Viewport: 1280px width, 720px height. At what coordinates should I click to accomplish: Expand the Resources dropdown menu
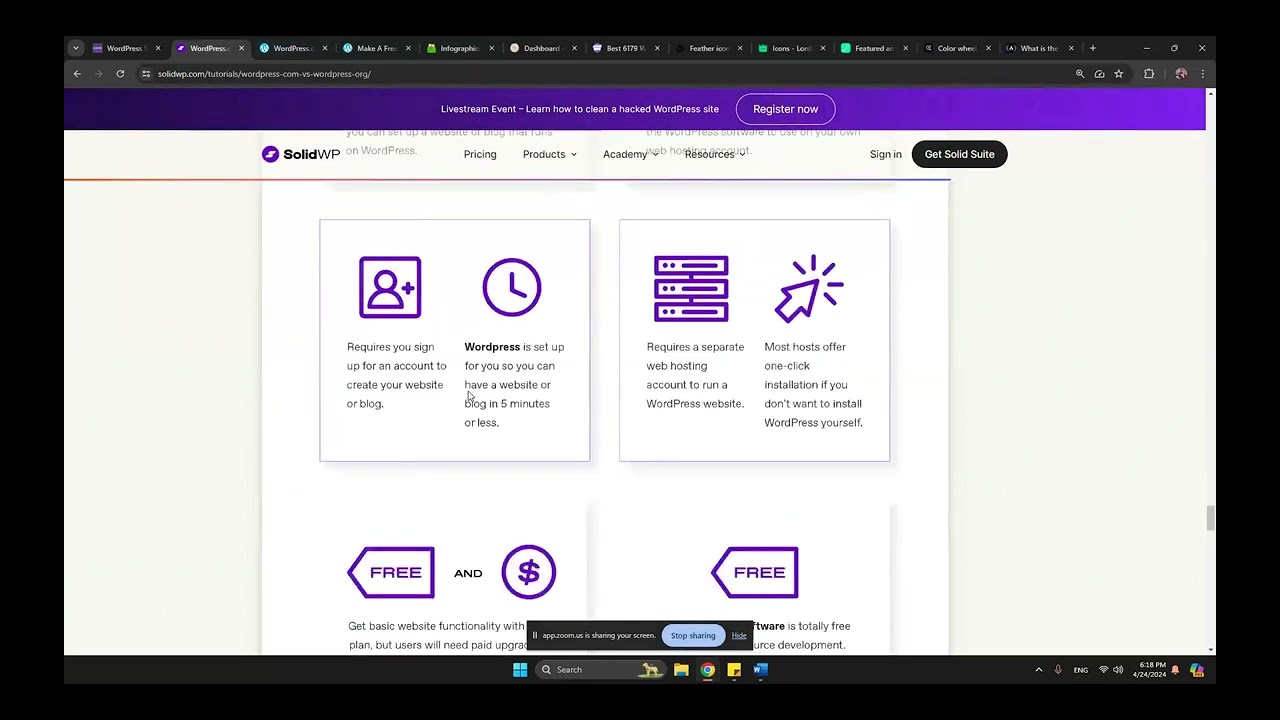[715, 154]
